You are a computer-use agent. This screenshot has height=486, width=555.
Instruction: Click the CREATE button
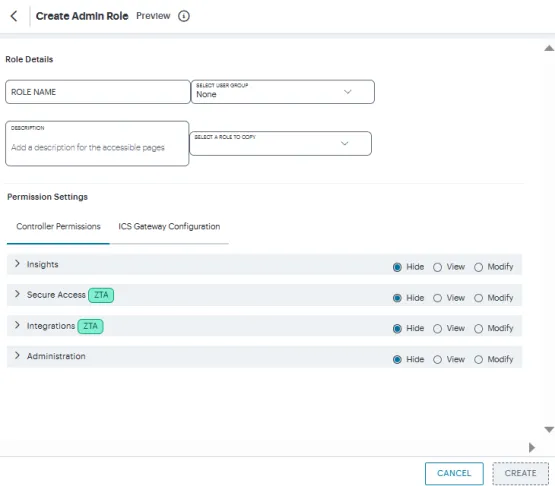coord(520,473)
